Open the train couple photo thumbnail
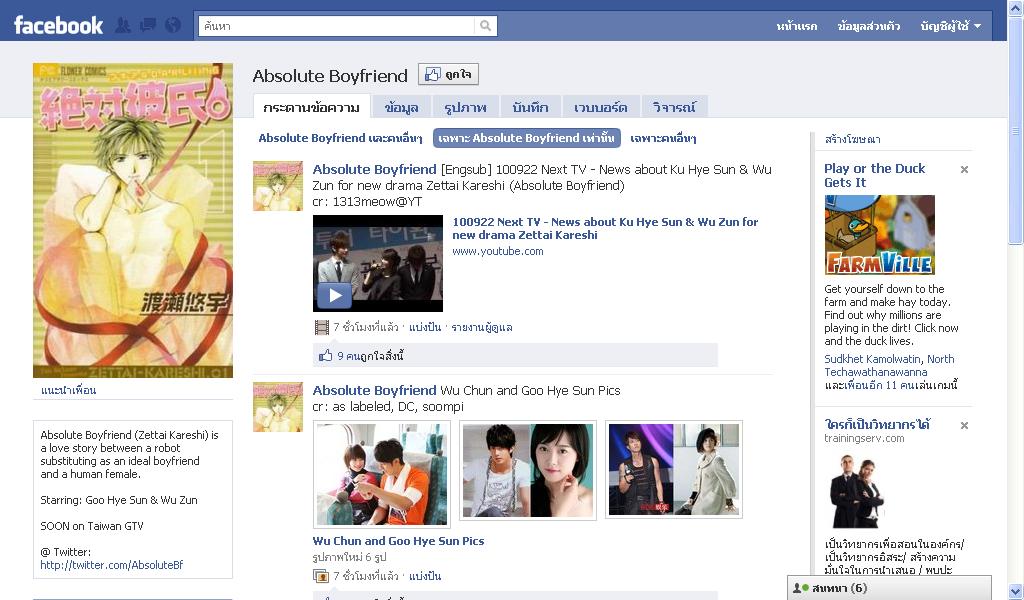Viewport: 1024px width, 600px height. point(382,474)
